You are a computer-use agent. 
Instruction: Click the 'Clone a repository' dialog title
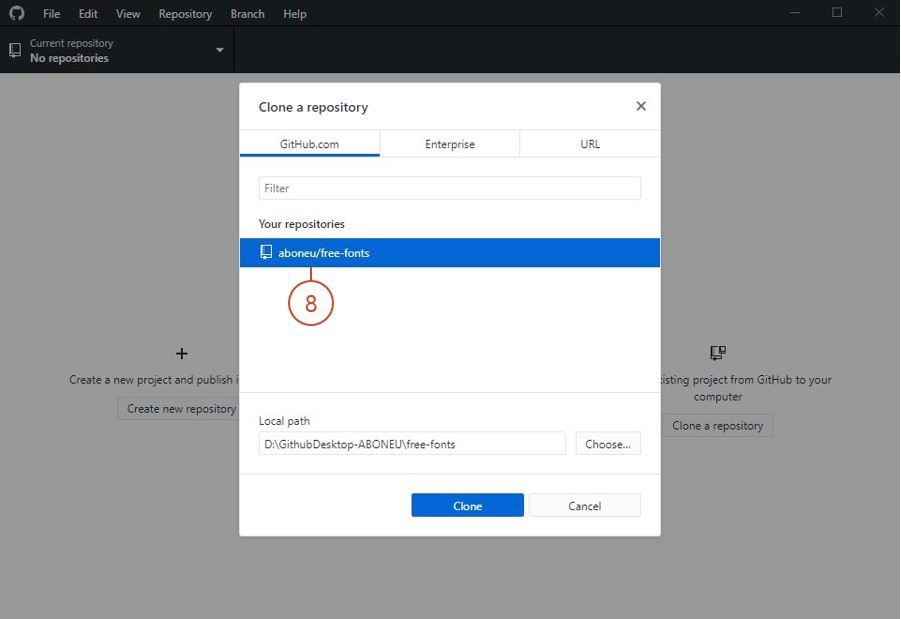click(313, 107)
